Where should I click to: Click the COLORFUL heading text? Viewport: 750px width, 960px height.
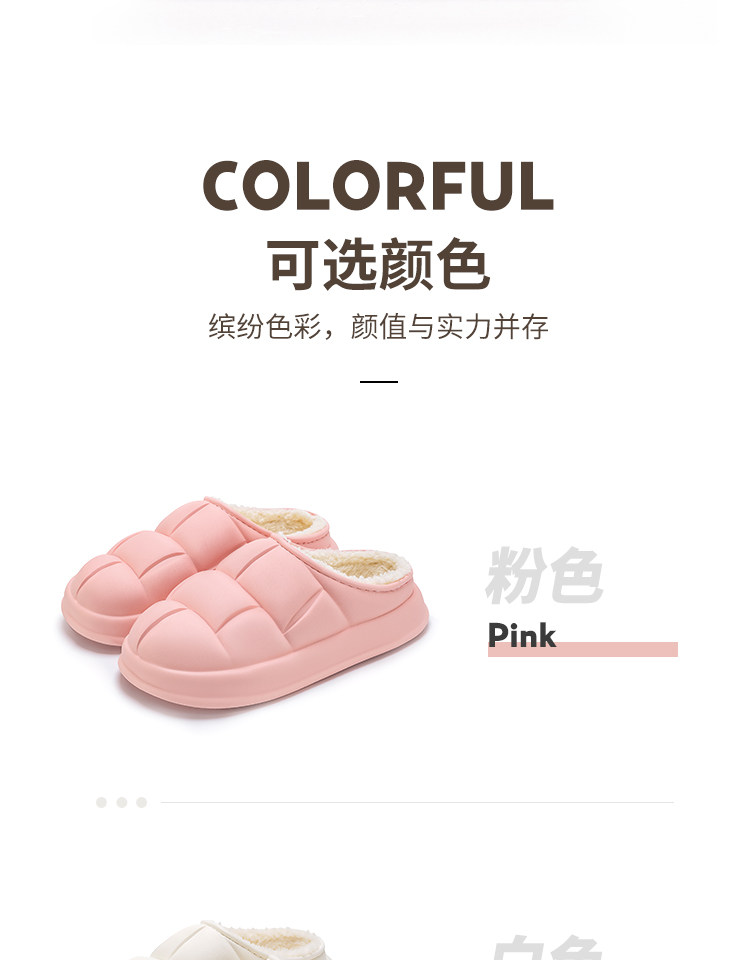378,186
